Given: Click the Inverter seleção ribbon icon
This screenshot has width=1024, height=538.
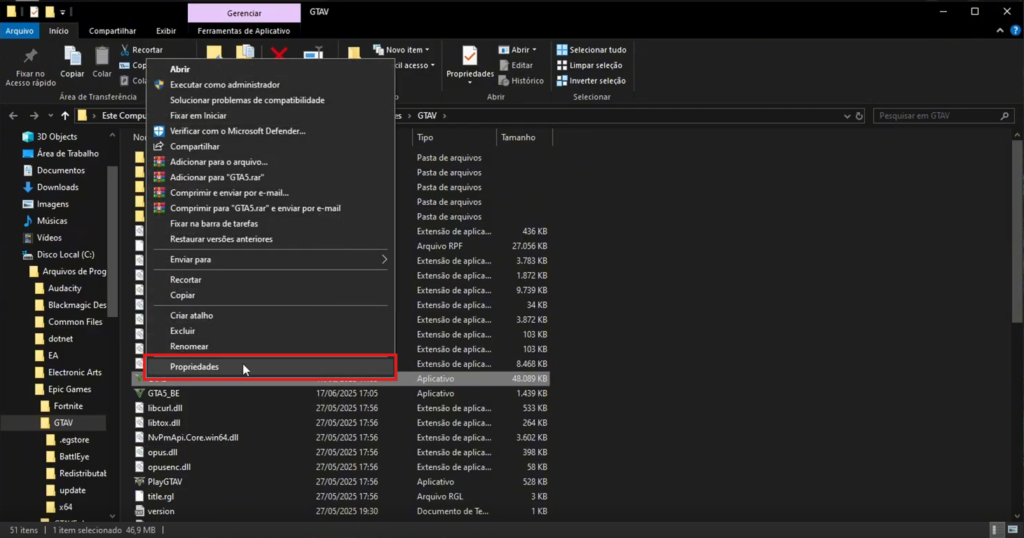Looking at the screenshot, I should point(562,81).
